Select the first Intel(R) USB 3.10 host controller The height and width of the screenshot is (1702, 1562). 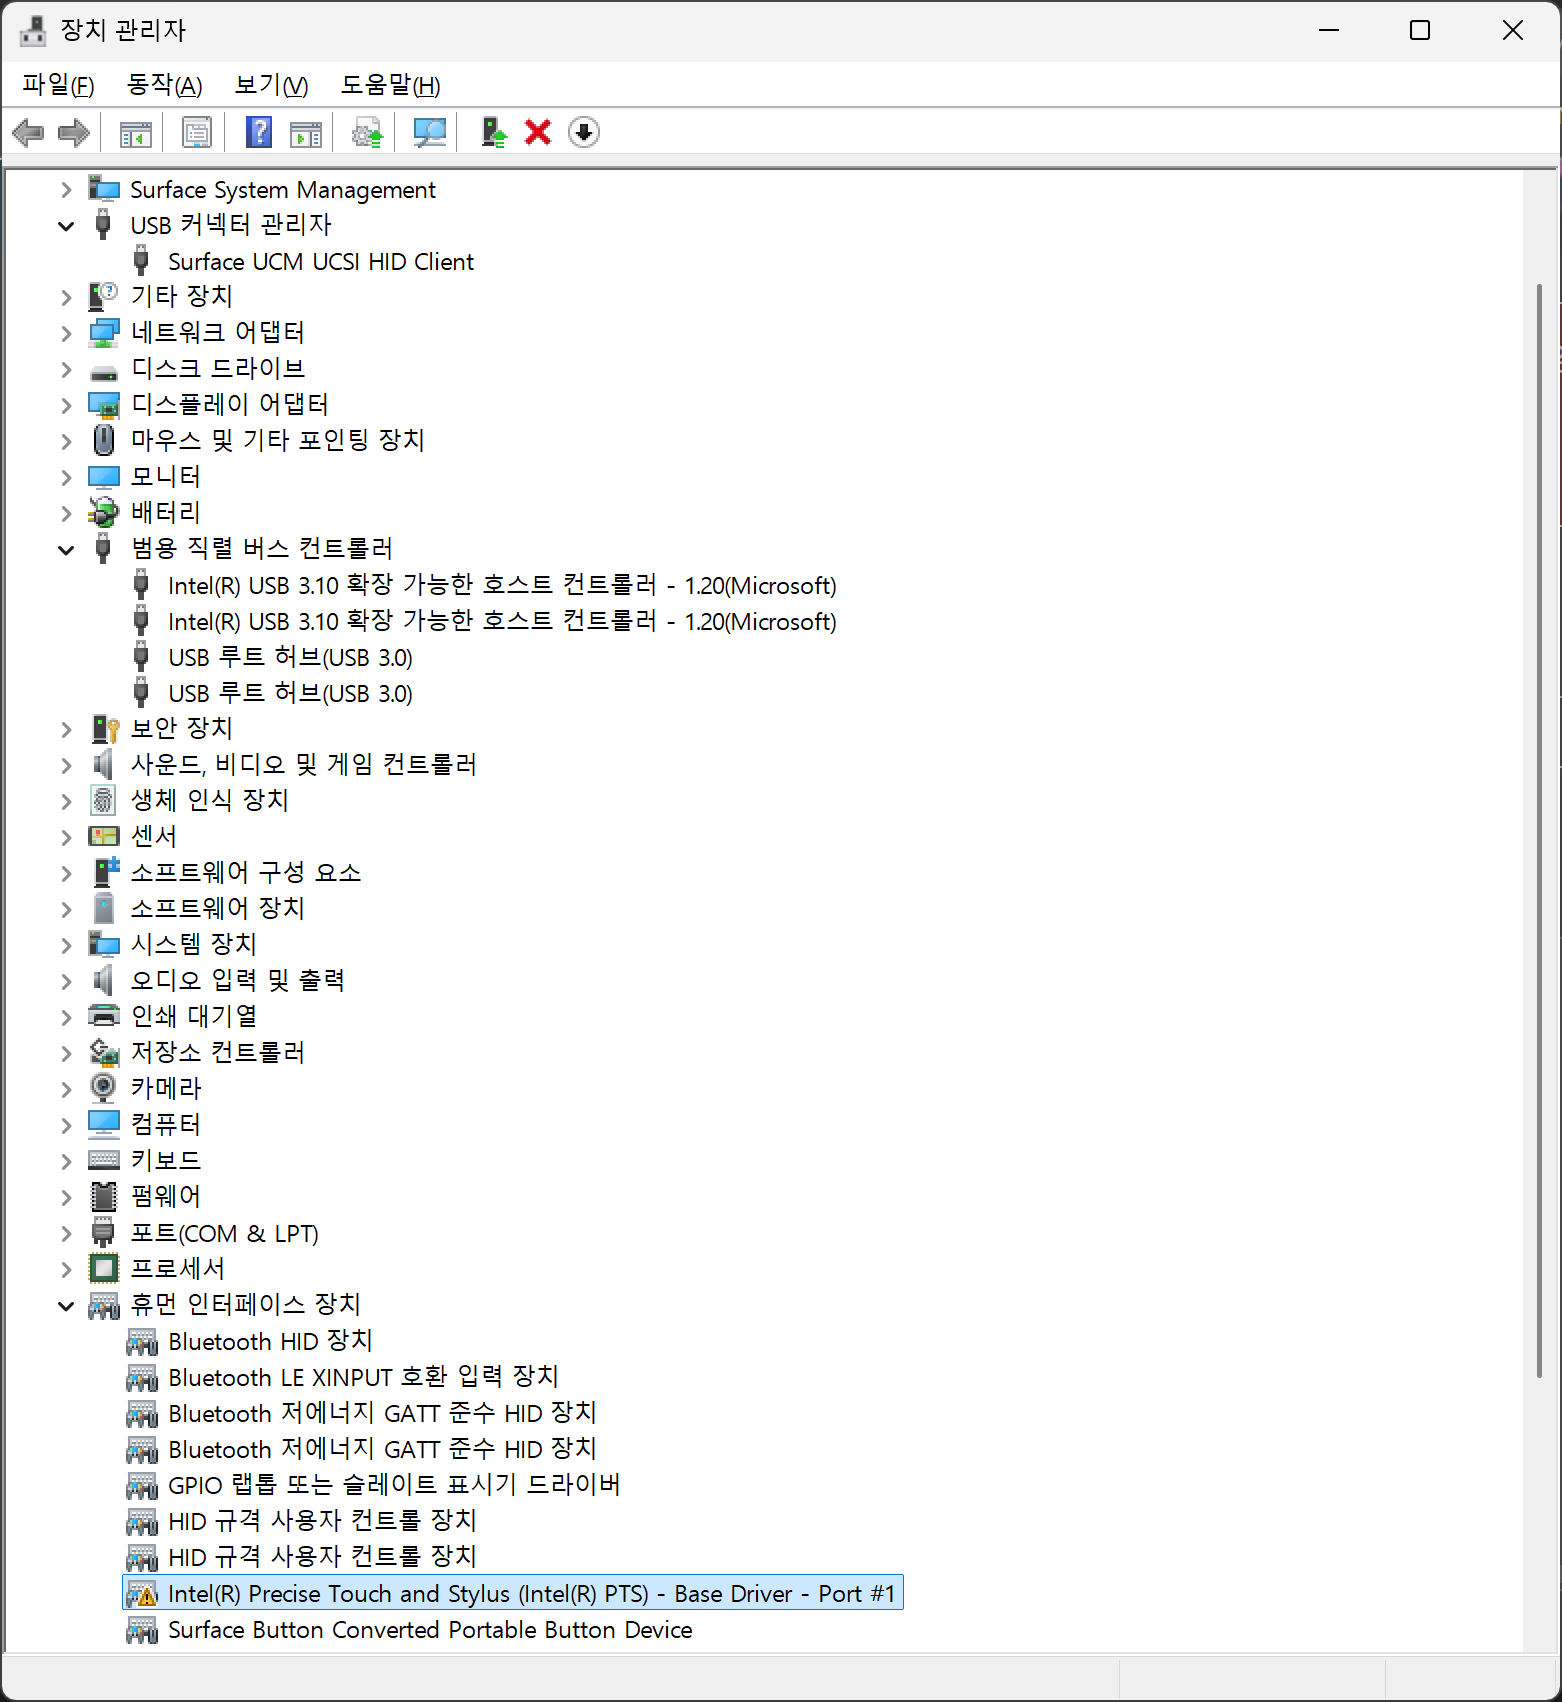click(x=502, y=585)
